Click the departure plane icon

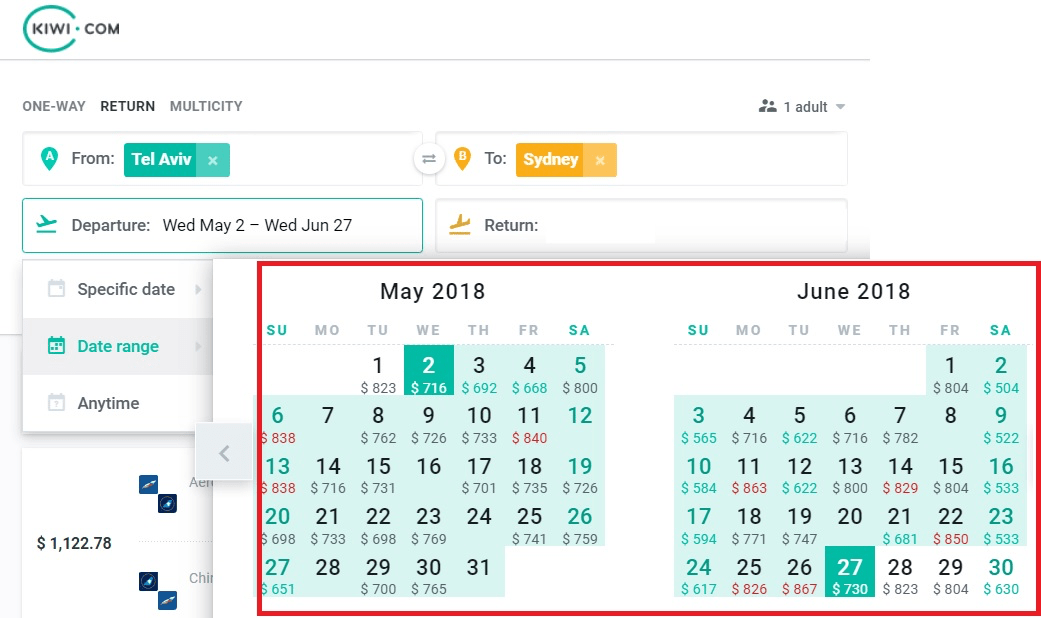coord(46,224)
